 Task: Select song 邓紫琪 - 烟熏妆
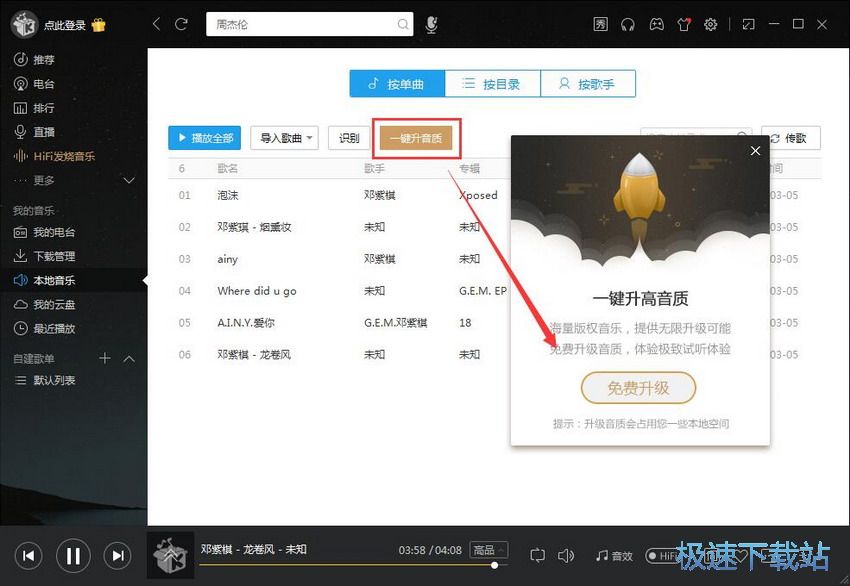coord(254,227)
